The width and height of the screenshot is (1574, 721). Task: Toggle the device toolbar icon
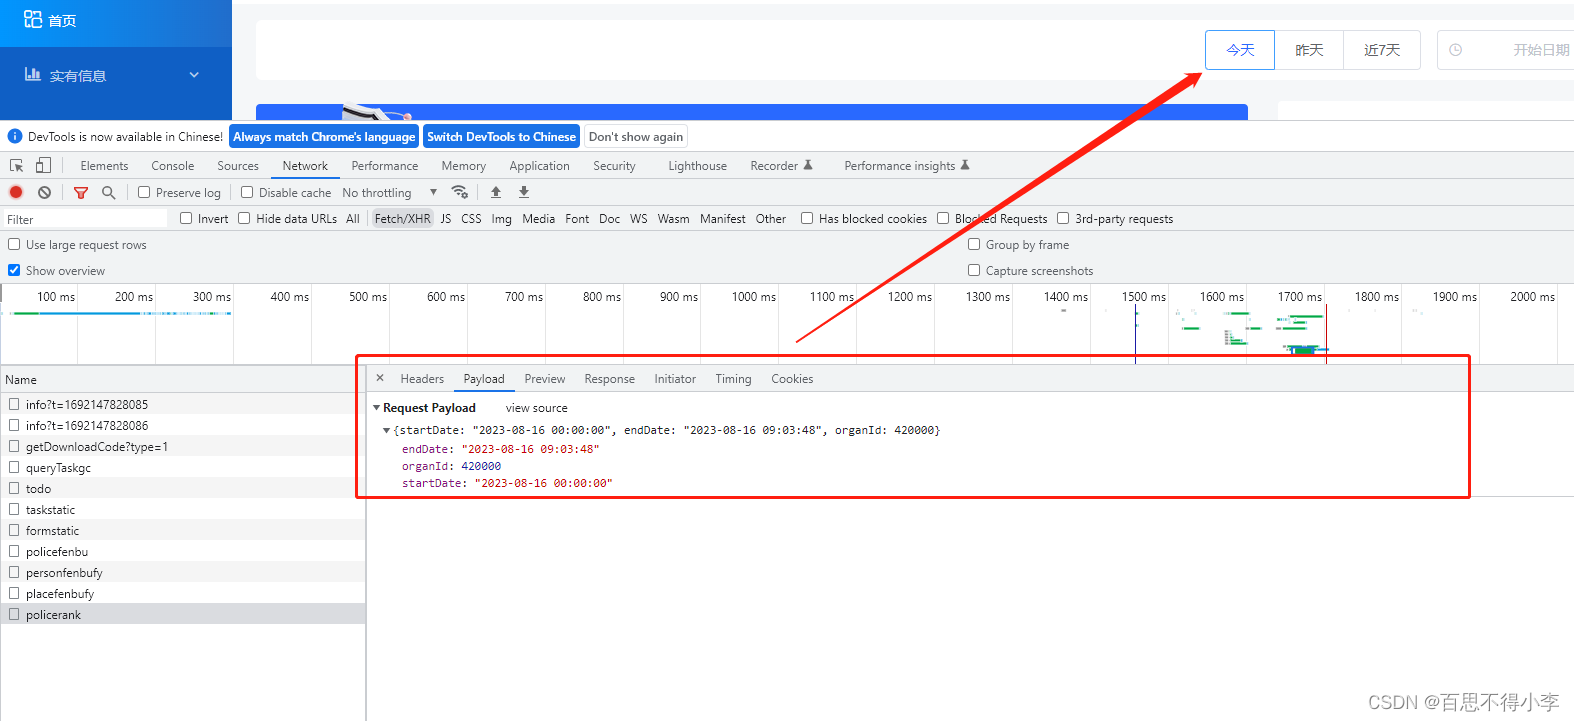[43, 166]
